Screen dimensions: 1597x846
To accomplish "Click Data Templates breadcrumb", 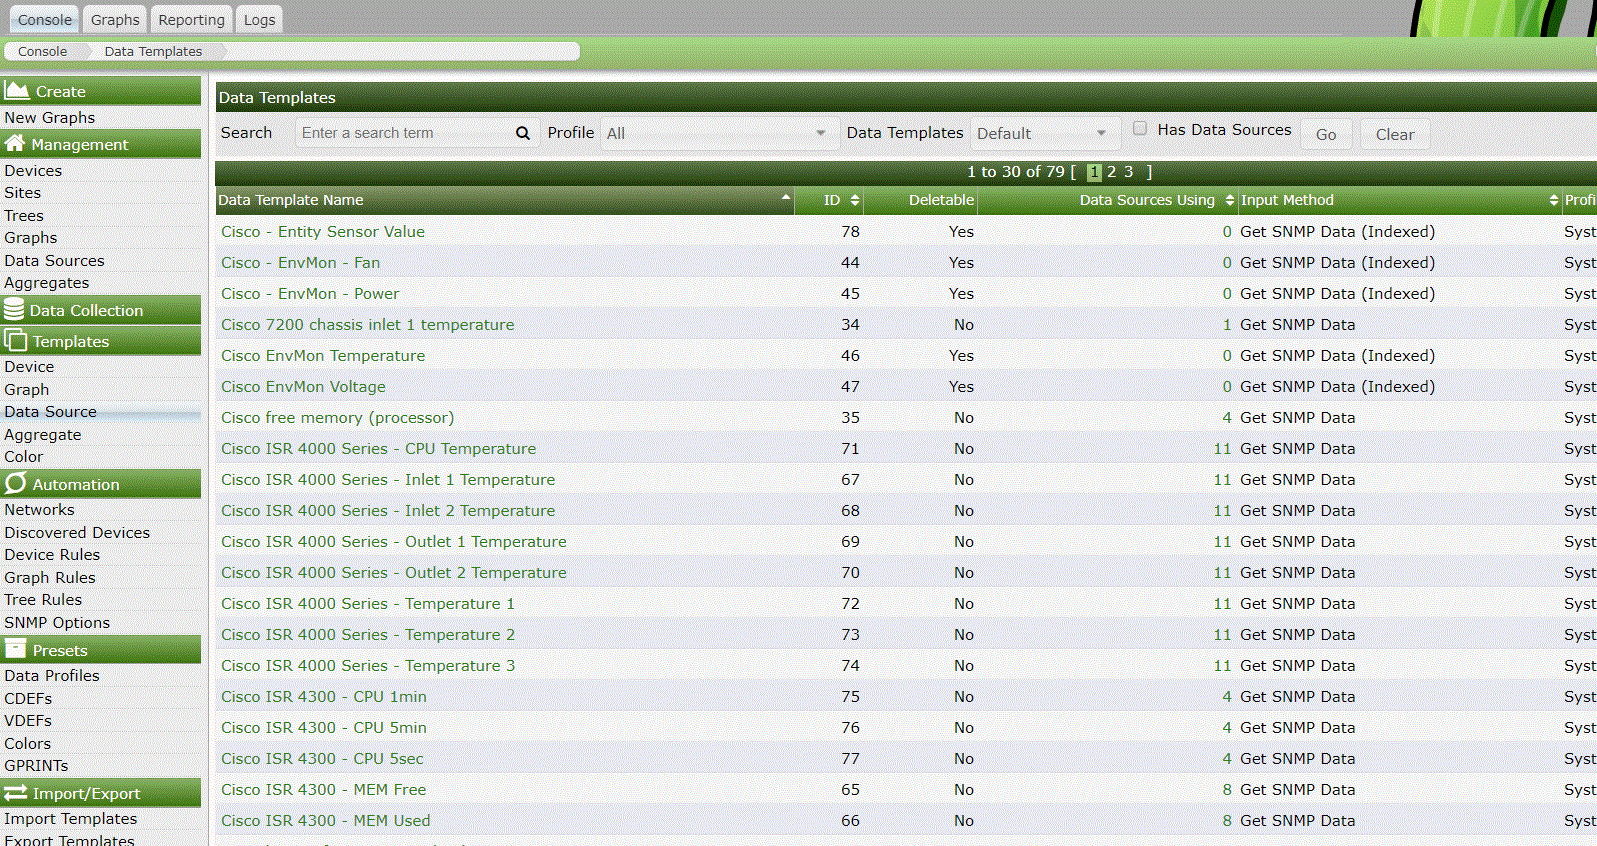I will pyautogui.click(x=153, y=51).
